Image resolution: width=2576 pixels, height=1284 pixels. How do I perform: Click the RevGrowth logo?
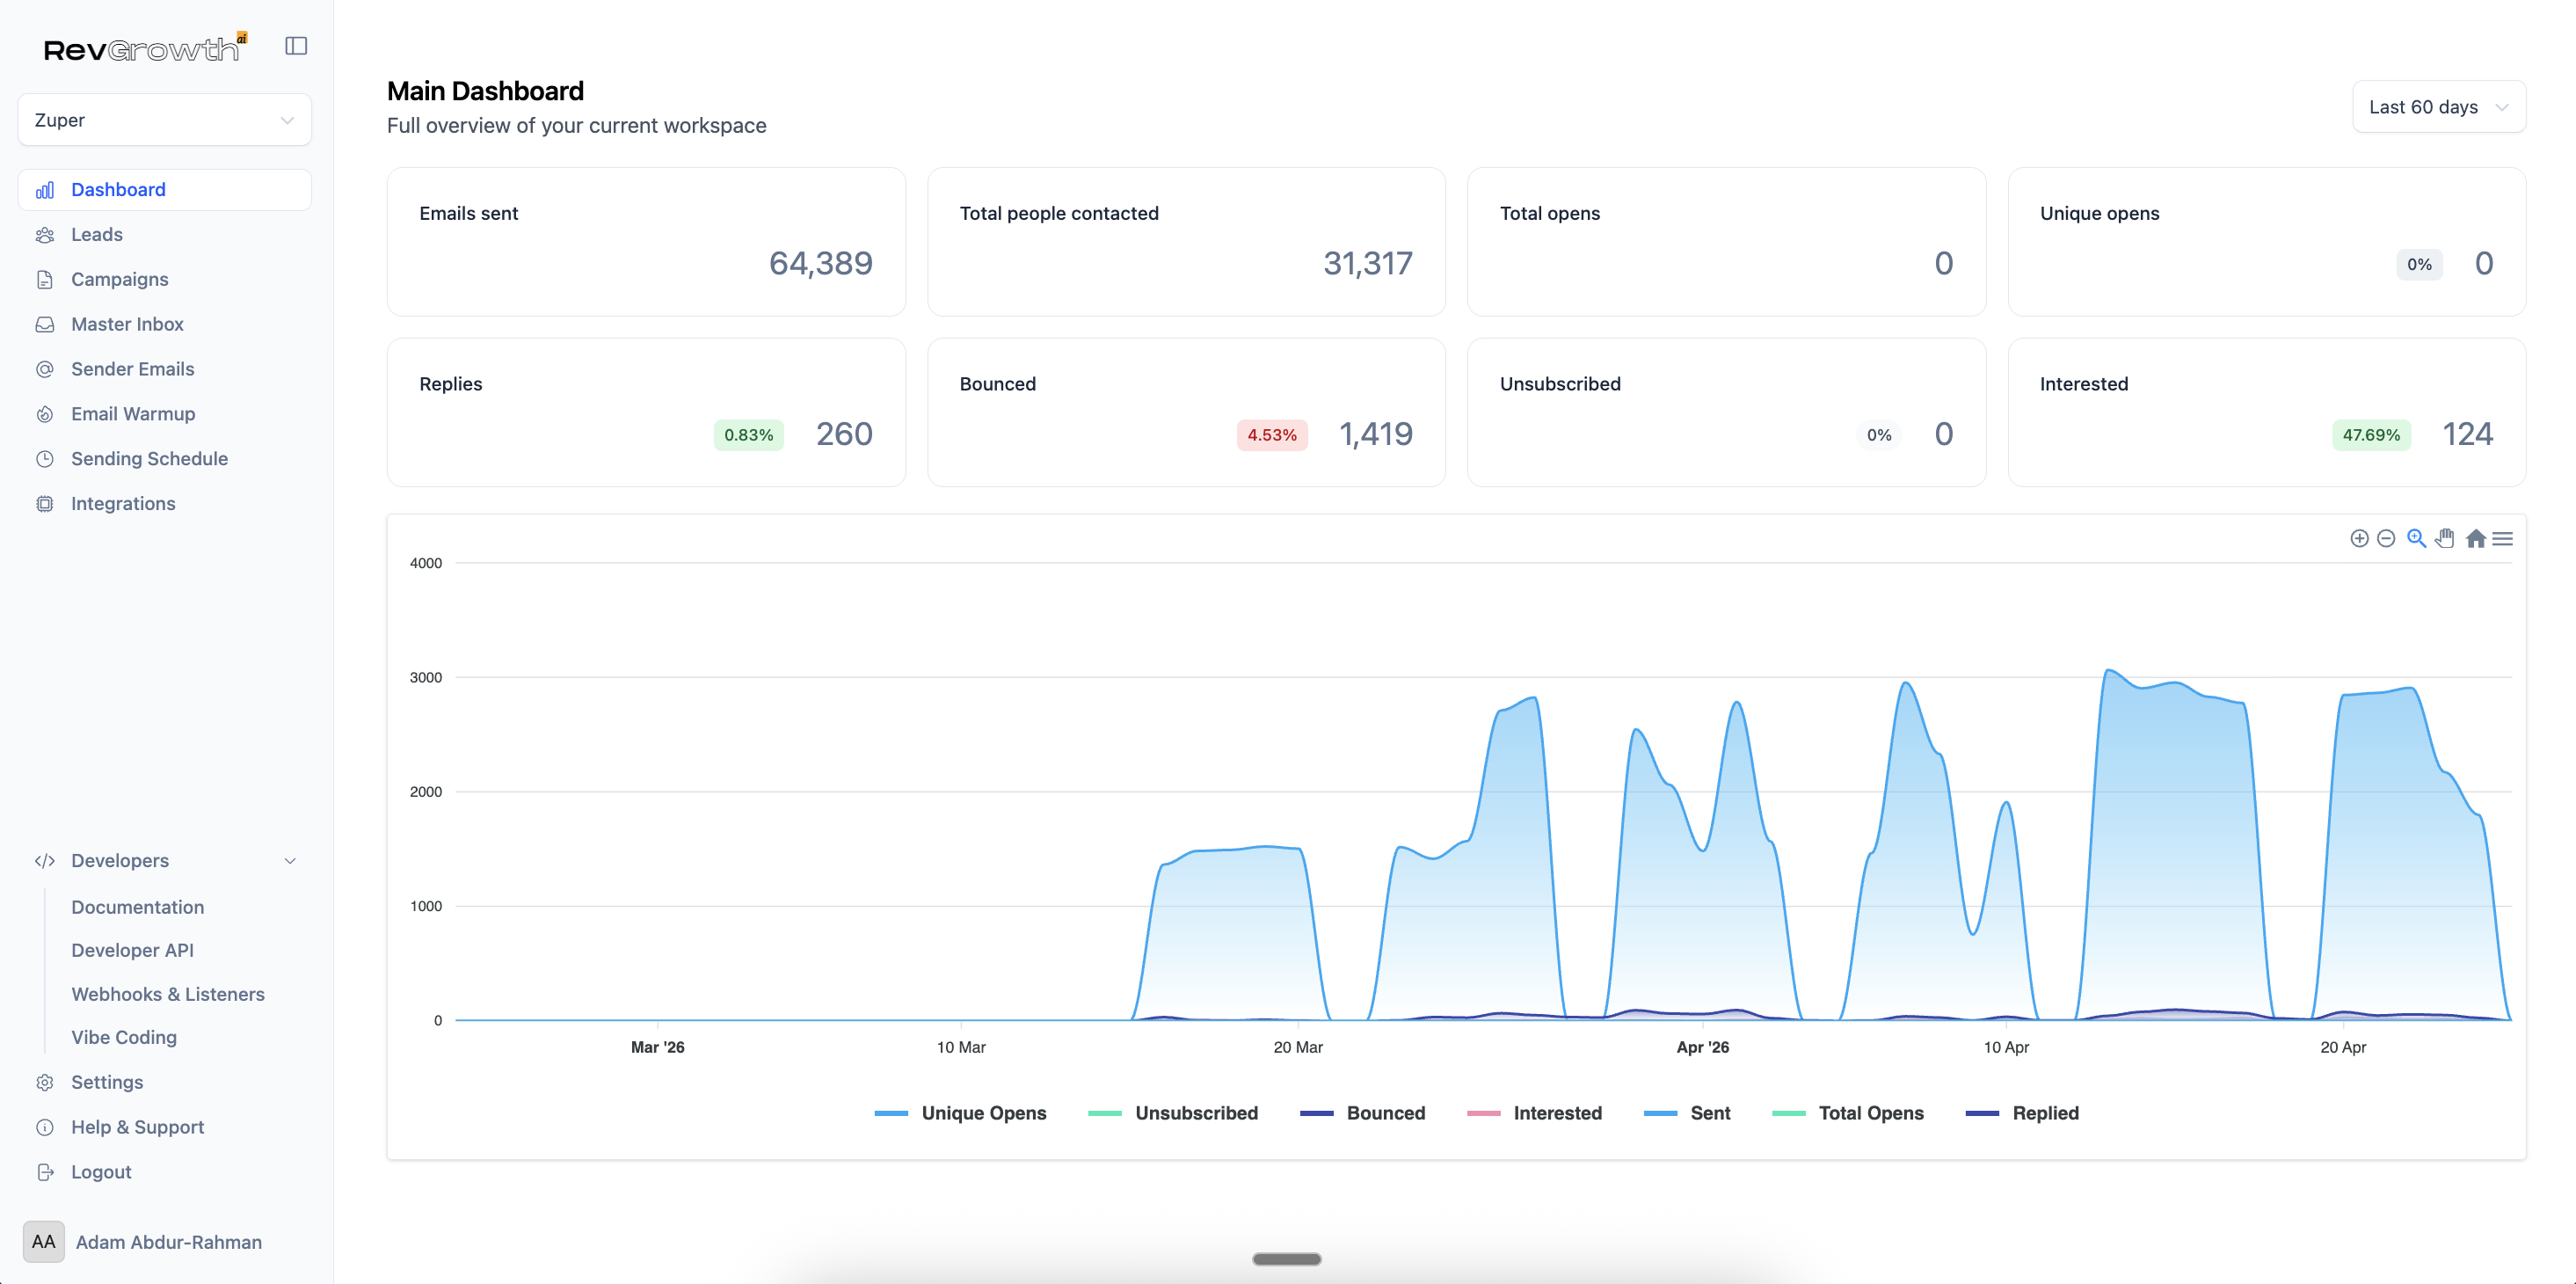[145, 48]
